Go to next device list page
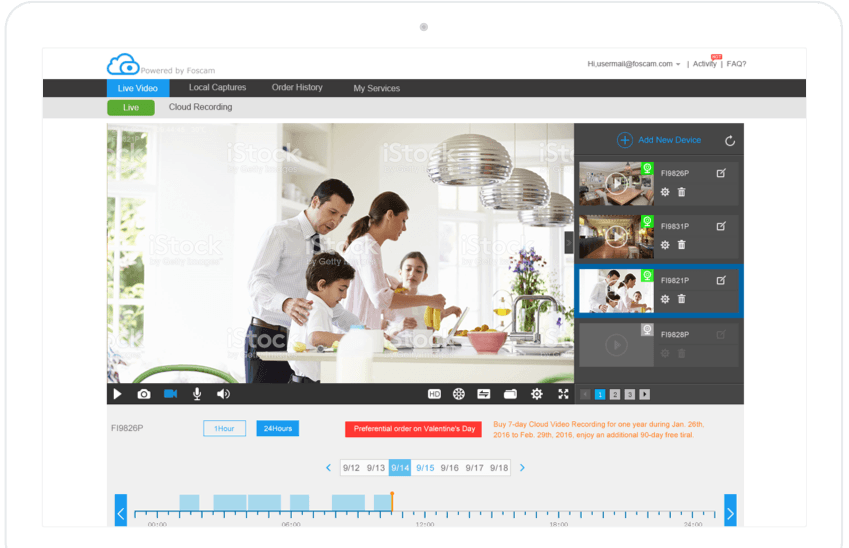Screen dimensions: 849x548 pyautogui.click(x=644, y=394)
